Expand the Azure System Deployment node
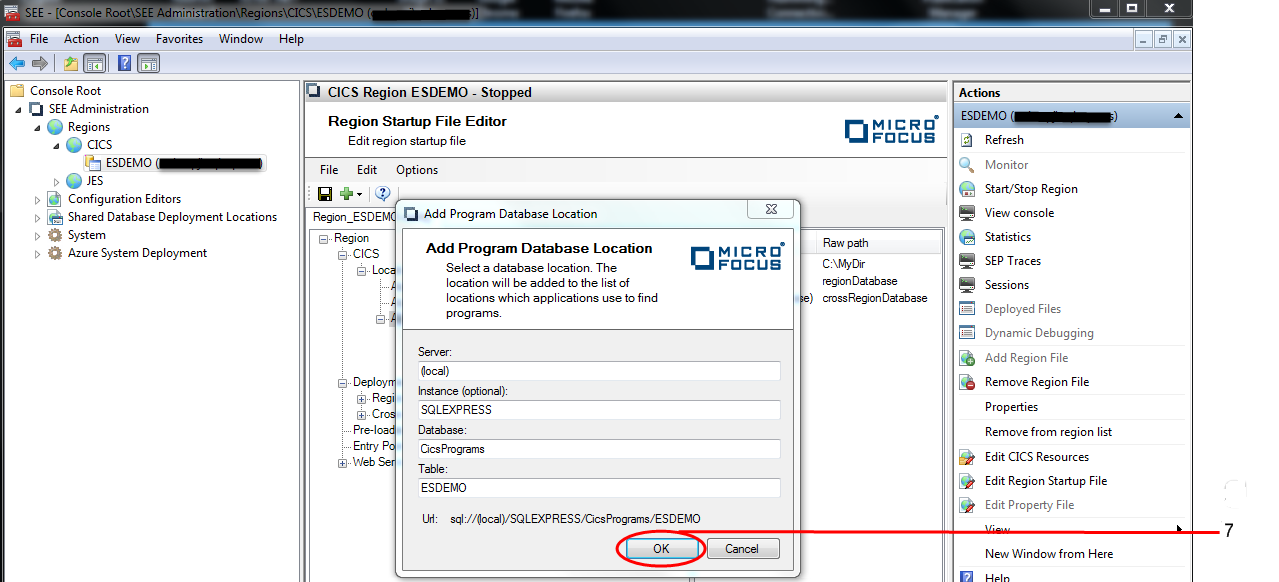Image resolution: width=1279 pixels, height=582 pixels. [x=38, y=253]
